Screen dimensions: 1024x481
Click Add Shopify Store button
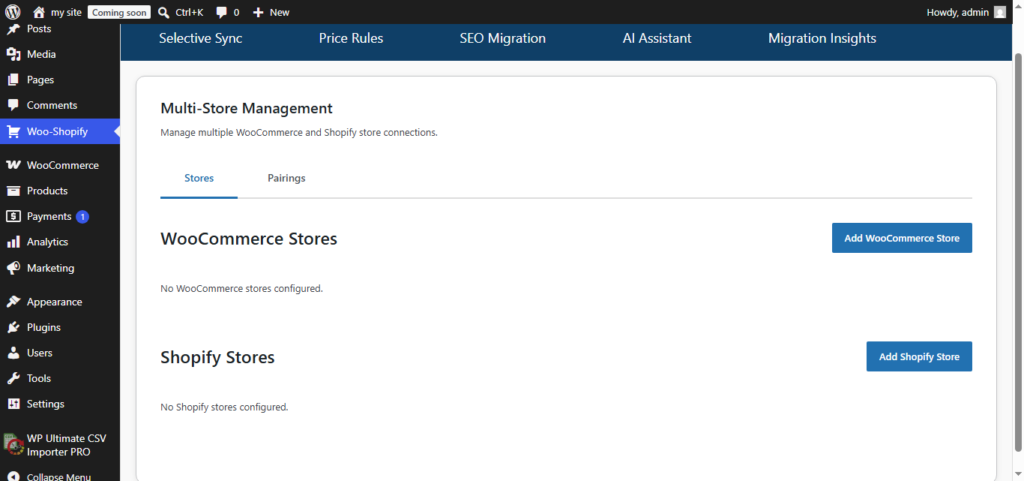pos(919,356)
